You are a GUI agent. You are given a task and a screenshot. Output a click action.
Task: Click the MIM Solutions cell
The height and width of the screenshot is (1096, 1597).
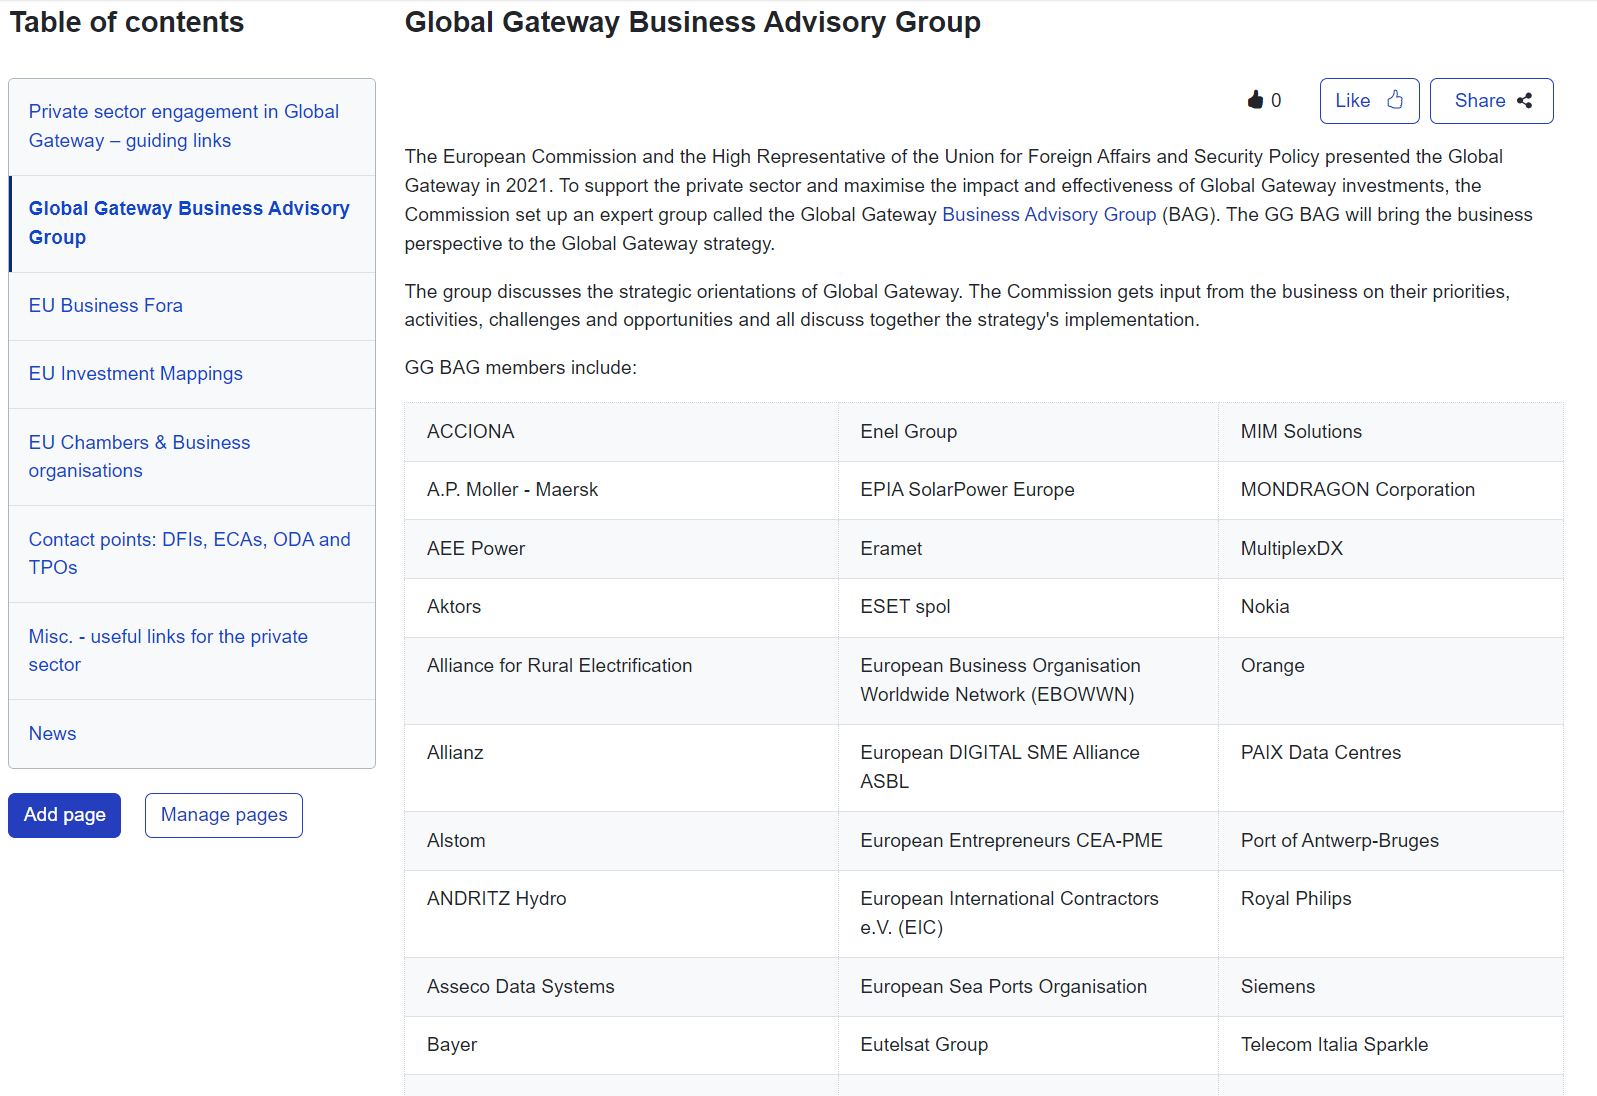click(1391, 432)
